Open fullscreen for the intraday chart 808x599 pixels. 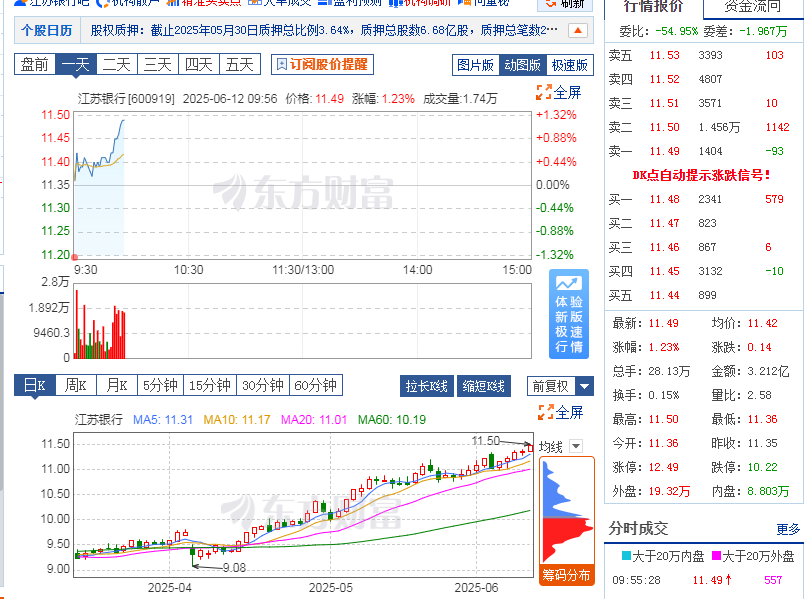click(559, 93)
